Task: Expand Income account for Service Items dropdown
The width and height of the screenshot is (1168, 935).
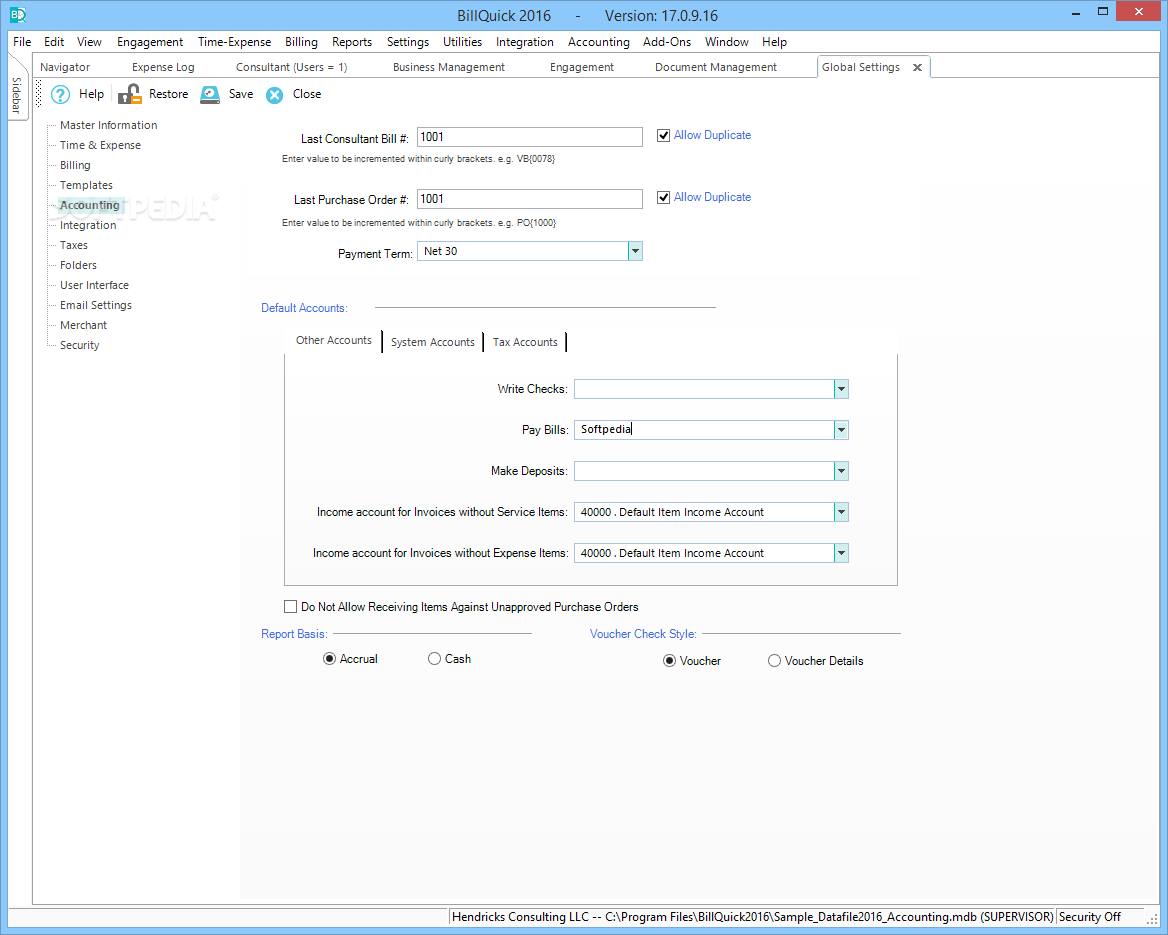Action: tap(841, 512)
